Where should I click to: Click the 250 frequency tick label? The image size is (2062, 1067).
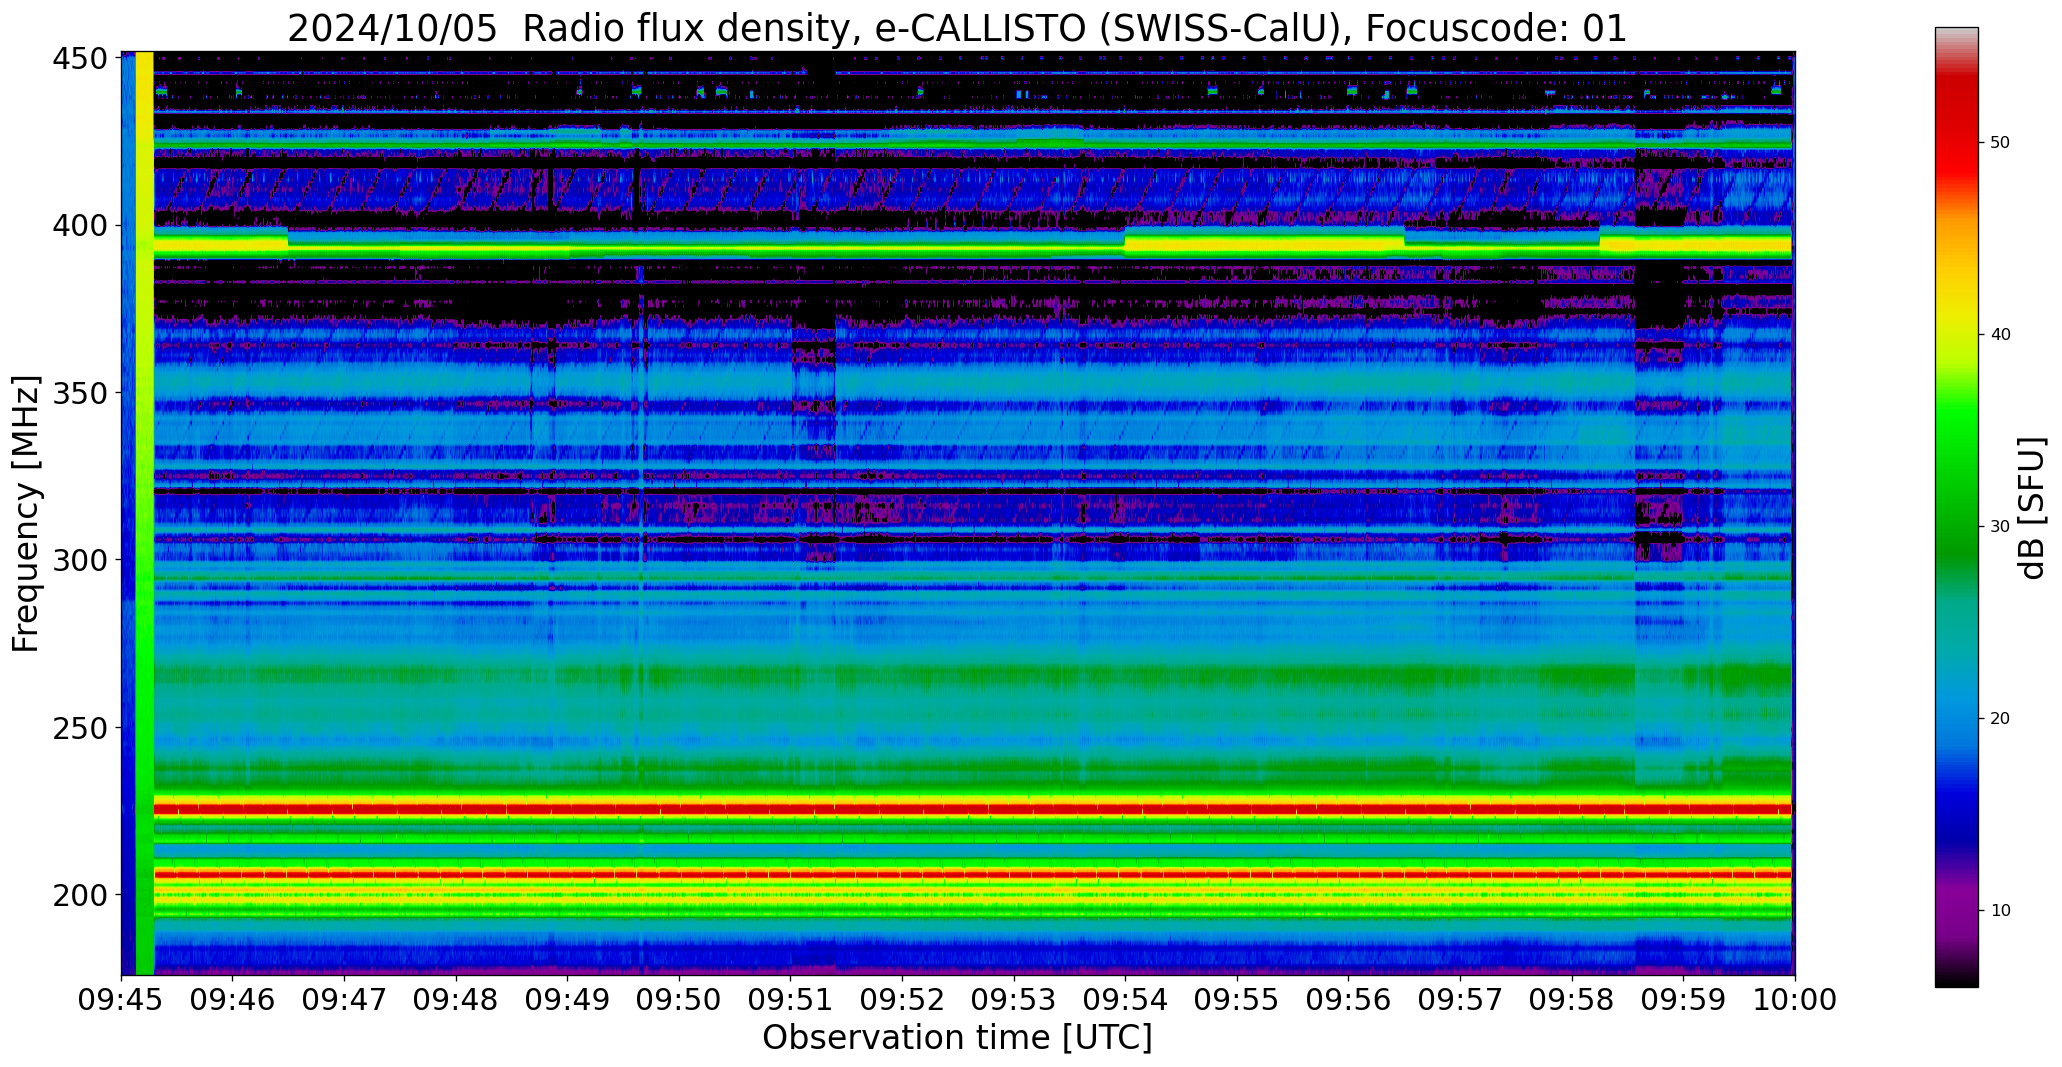point(80,728)
